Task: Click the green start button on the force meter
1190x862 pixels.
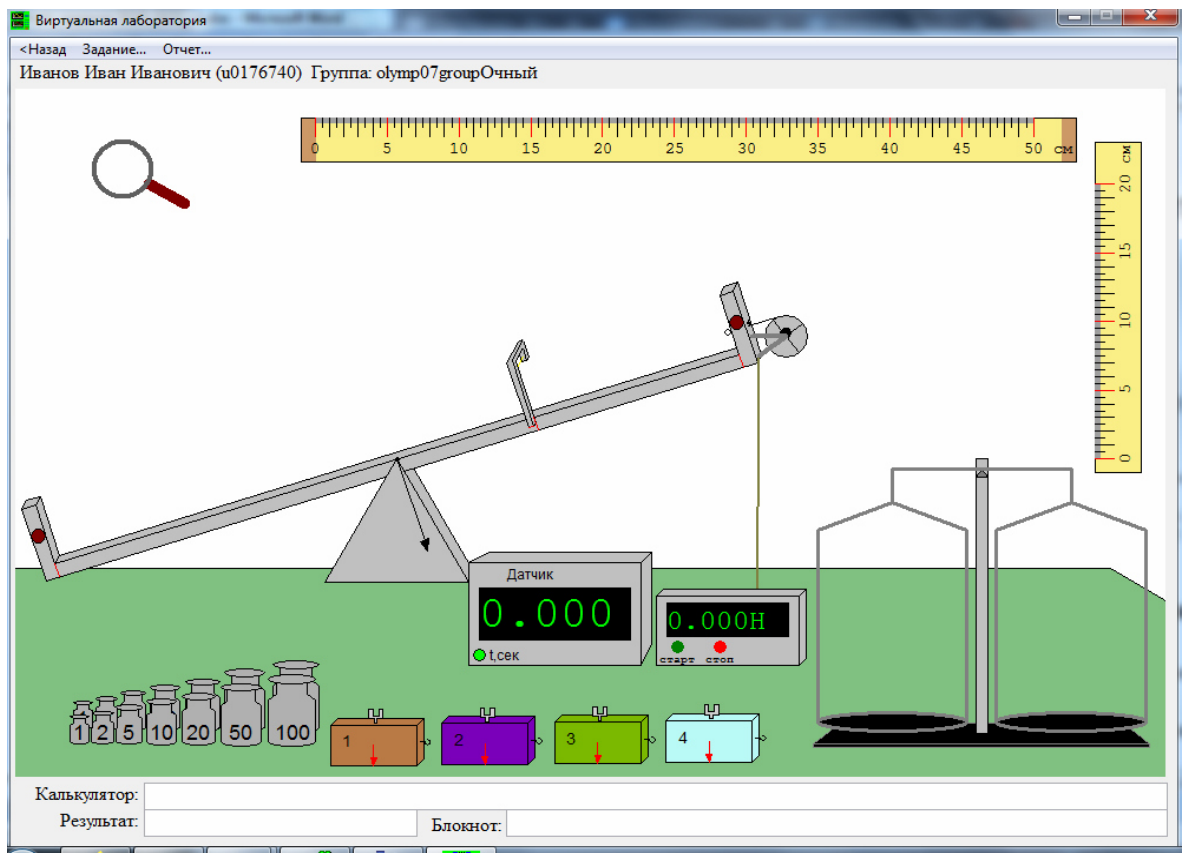Action: (x=677, y=647)
